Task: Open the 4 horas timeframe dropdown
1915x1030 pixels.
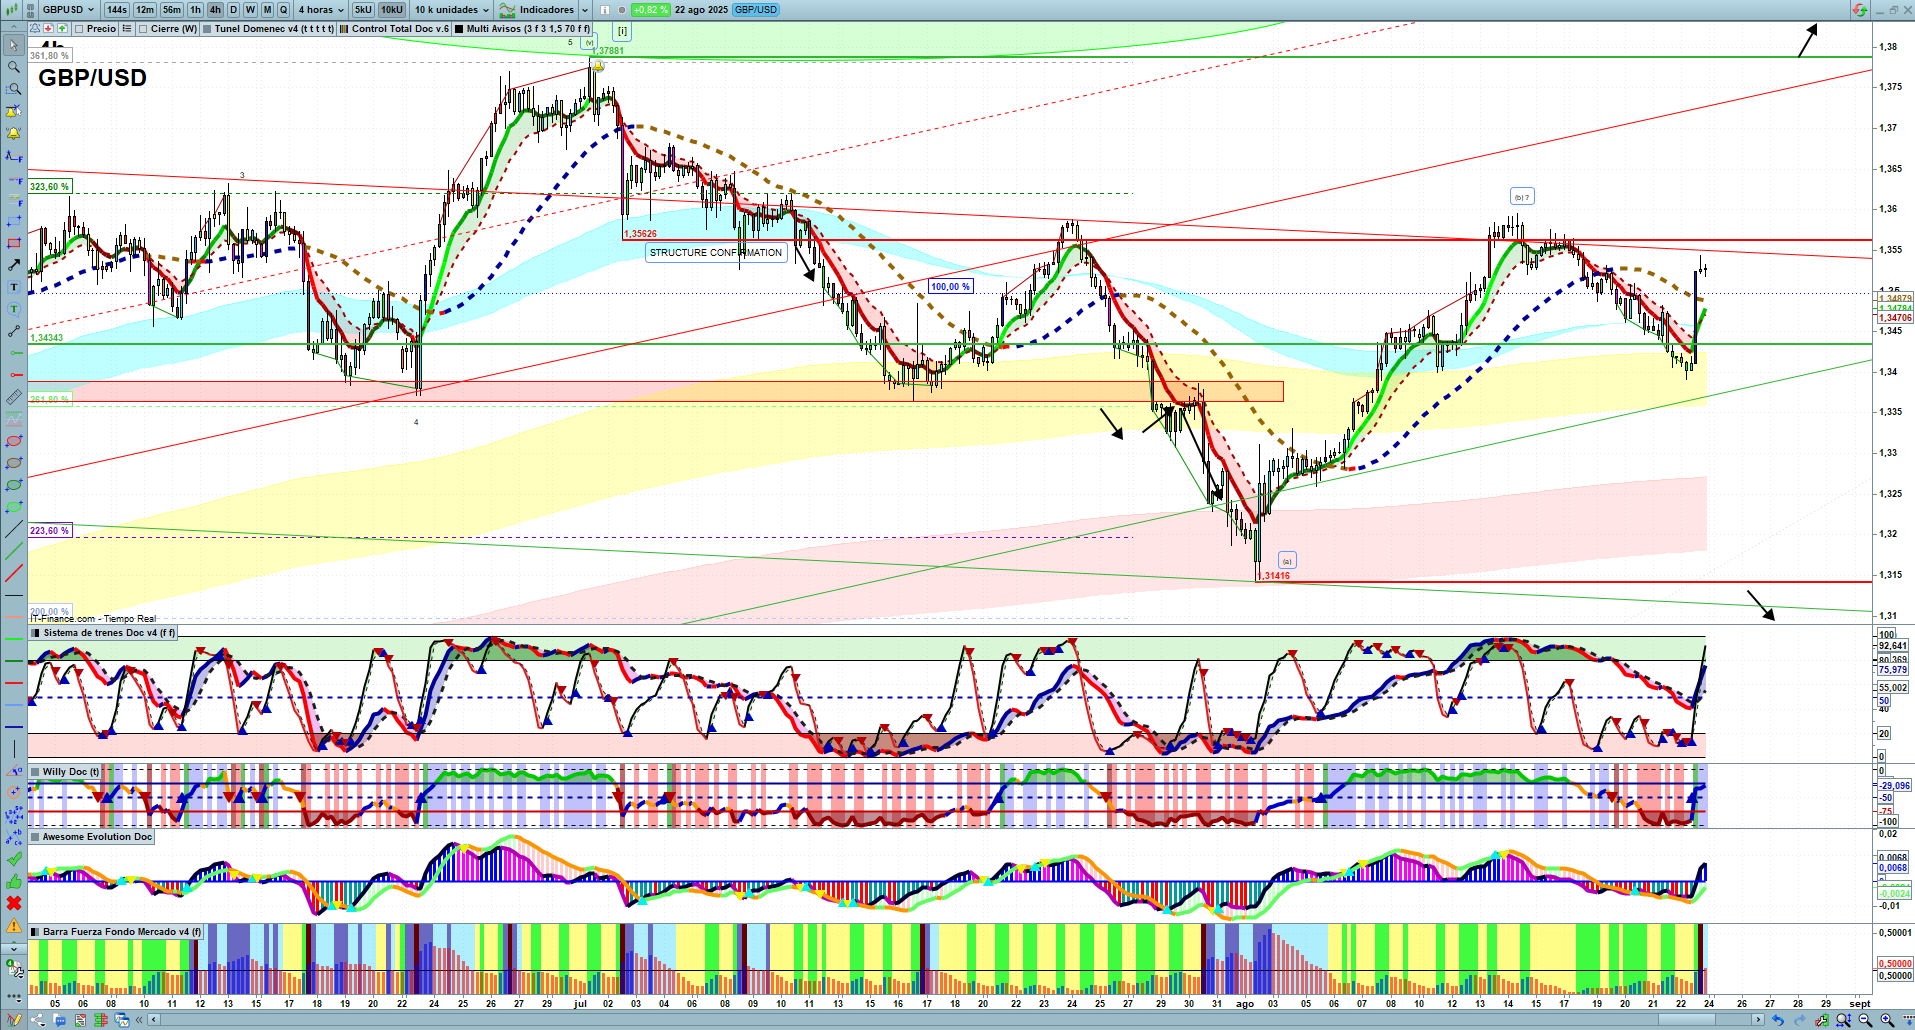Action: coord(321,10)
